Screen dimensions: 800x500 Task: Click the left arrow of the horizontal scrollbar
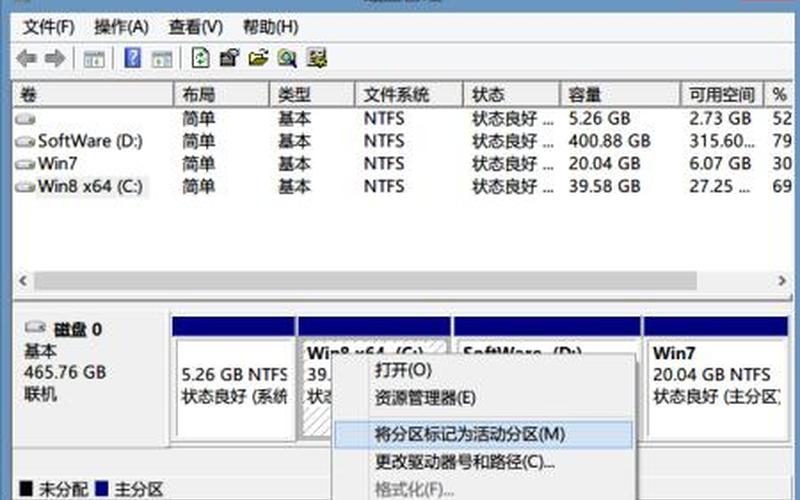22,281
